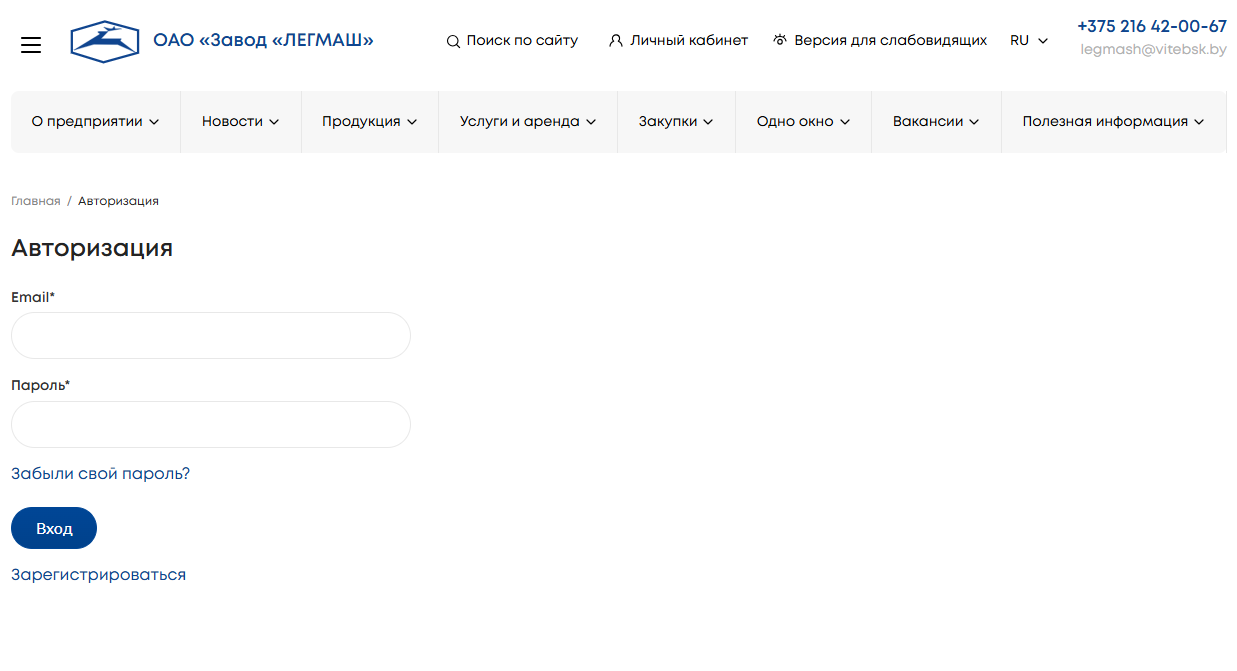Expand chevron next to Закупки
Image resolution: width=1237 pixels, height=671 pixels.
[x=708, y=122]
